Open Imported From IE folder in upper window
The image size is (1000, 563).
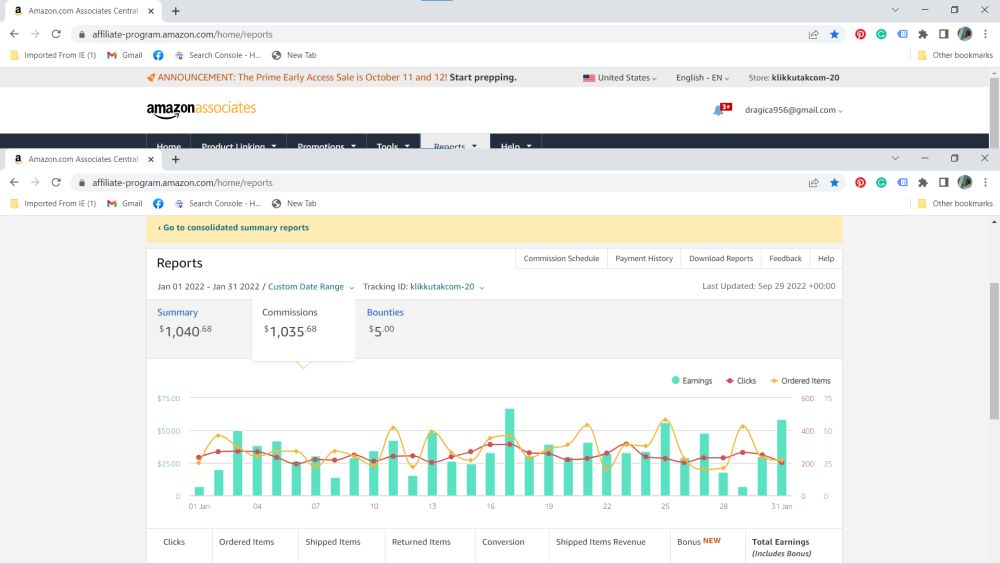pyautogui.click(x=53, y=55)
